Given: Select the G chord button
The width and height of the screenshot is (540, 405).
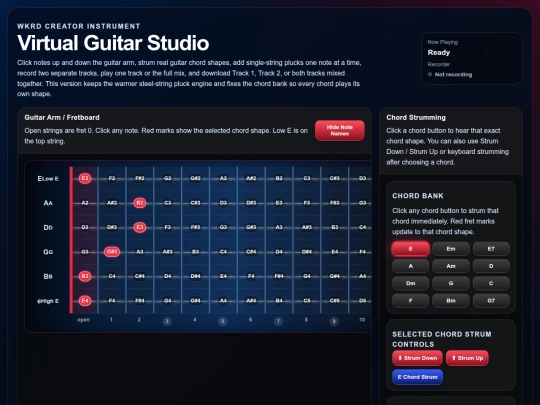Looking at the screenshot, I should (451, 283).
